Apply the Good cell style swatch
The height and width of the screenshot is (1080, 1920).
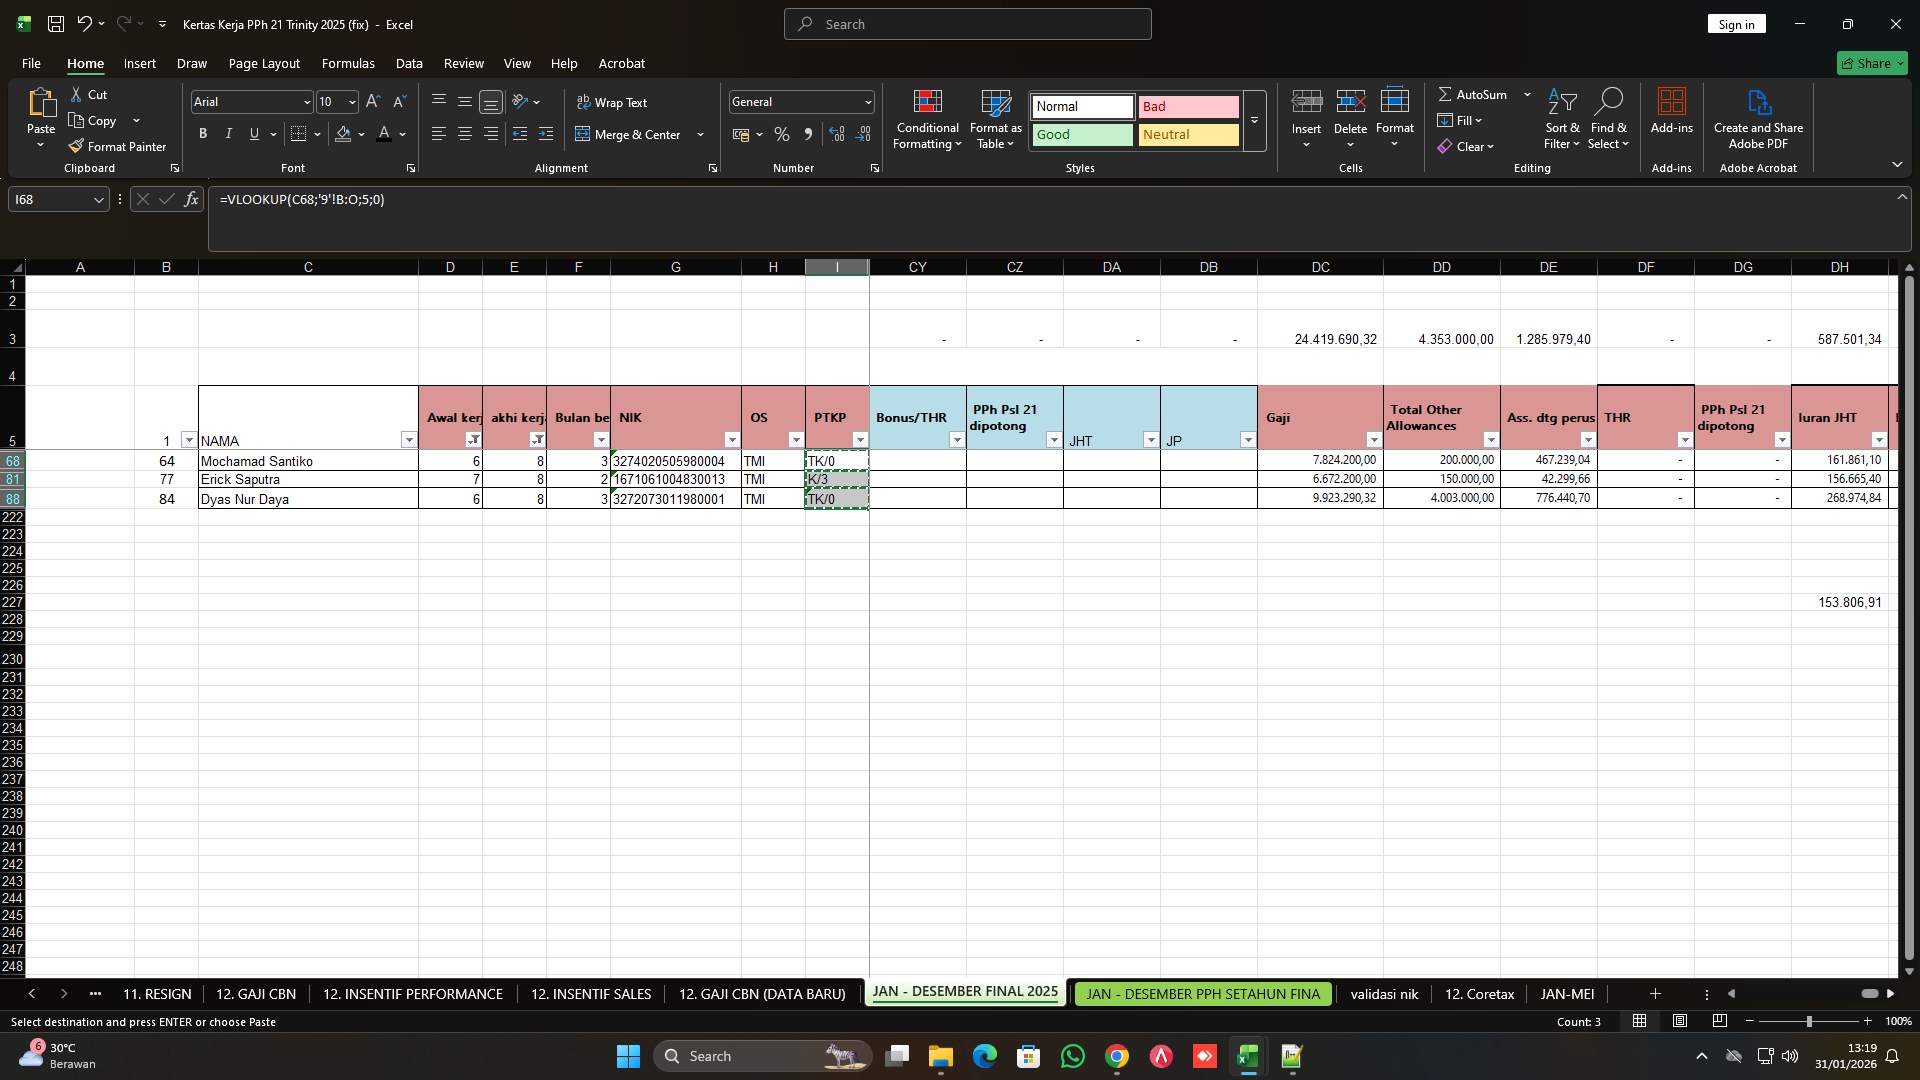tap(1082, 134)
